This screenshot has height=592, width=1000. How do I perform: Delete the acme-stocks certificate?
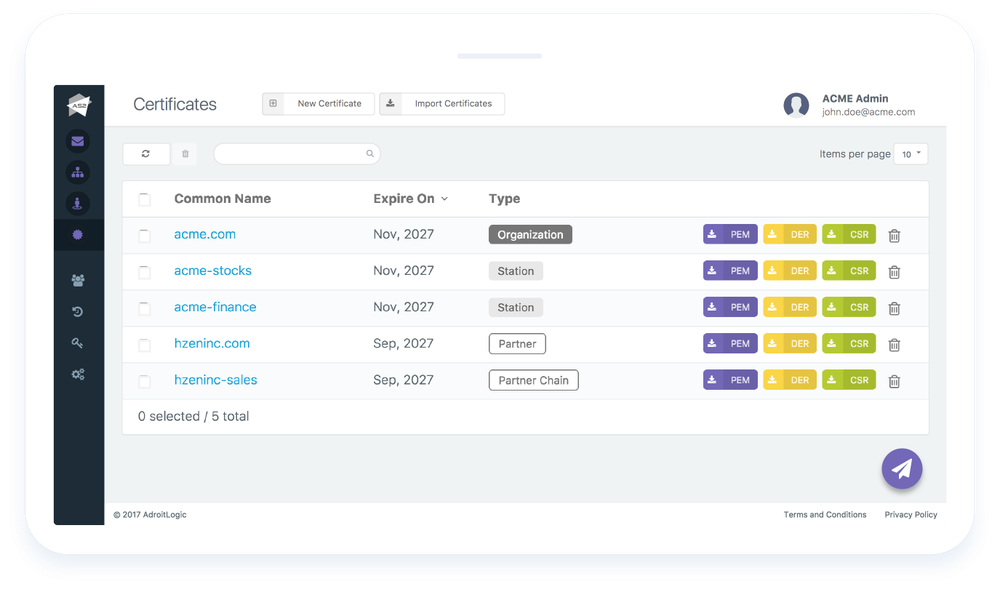(894, 272)
